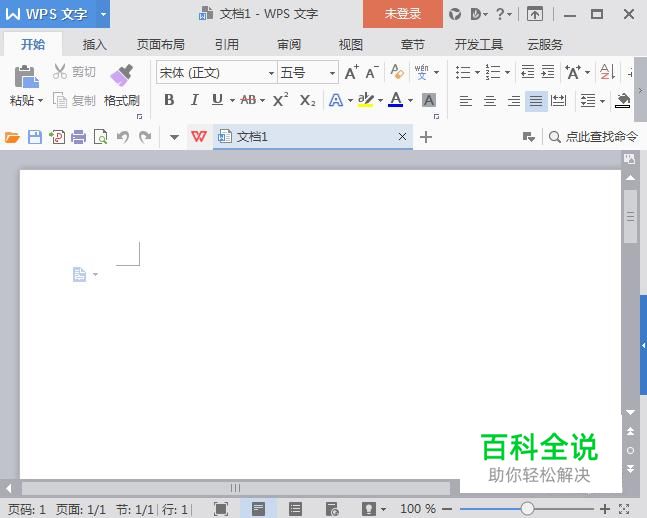Image resolution: width=647 pixels, height=518 pixels.
Task: Close the 文档1 tab
Action: pos(402,137)
